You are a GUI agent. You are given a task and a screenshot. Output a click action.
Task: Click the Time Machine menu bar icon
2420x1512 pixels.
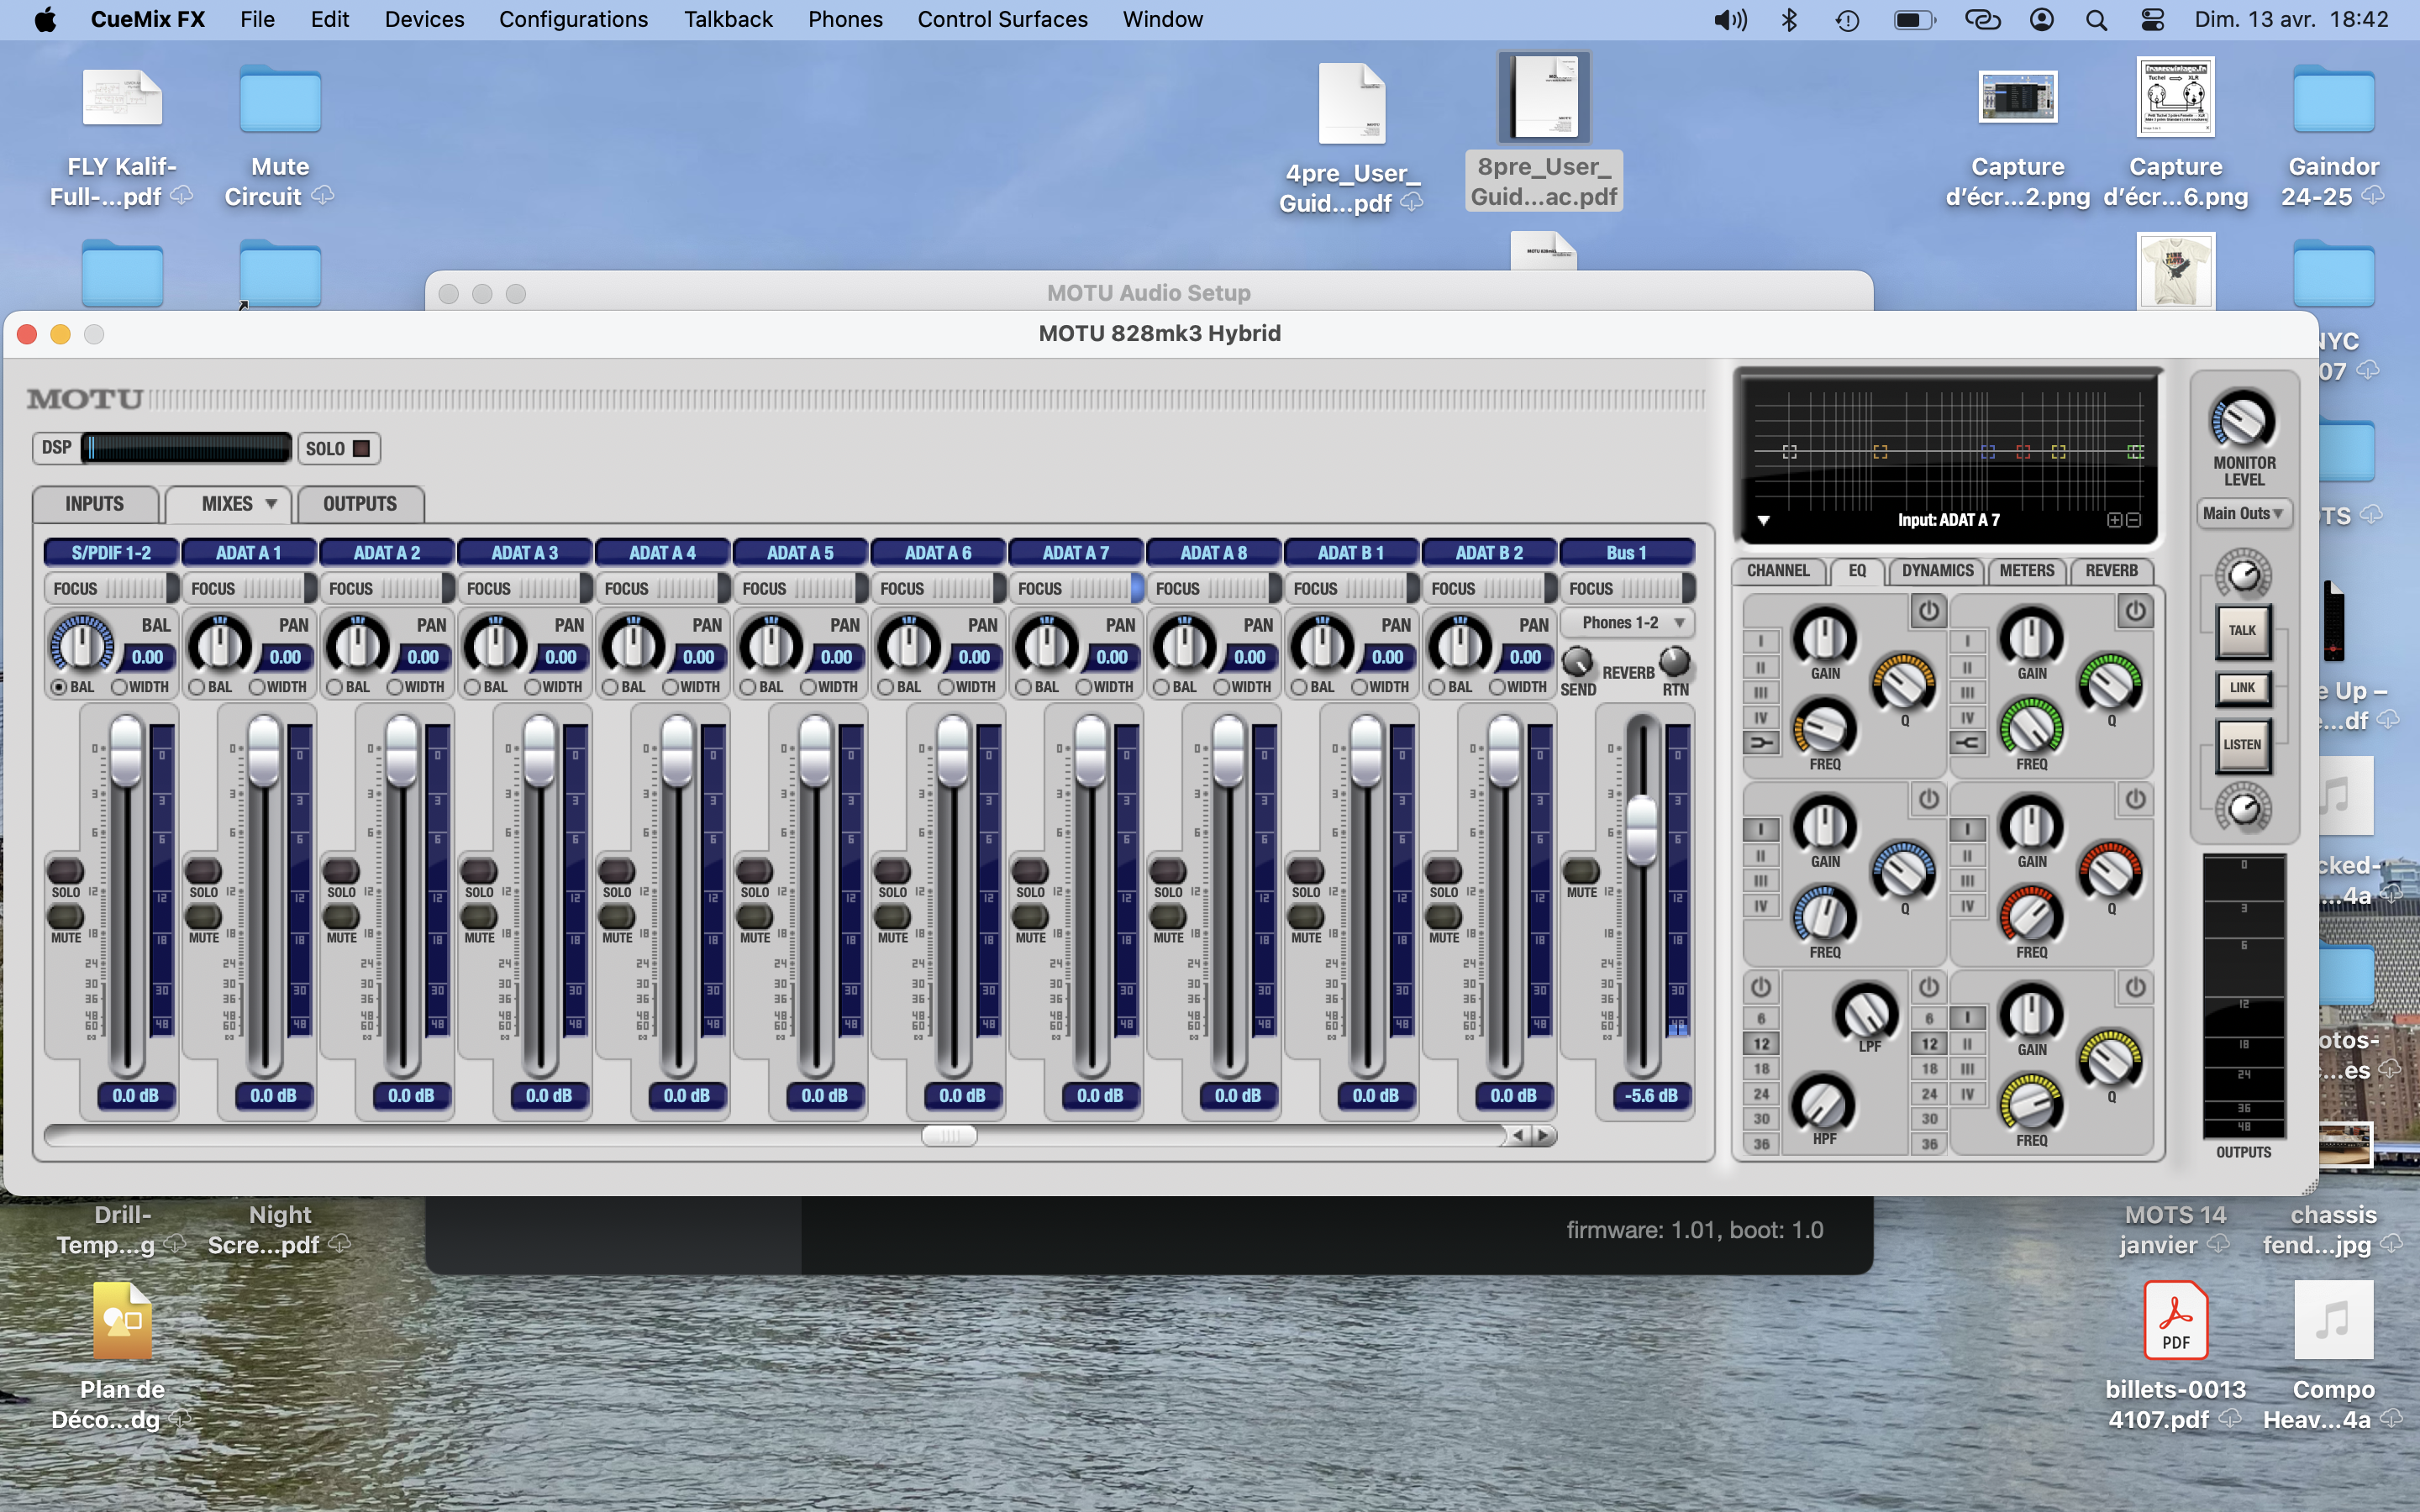pyautogui.click(x=1847, y=20)
